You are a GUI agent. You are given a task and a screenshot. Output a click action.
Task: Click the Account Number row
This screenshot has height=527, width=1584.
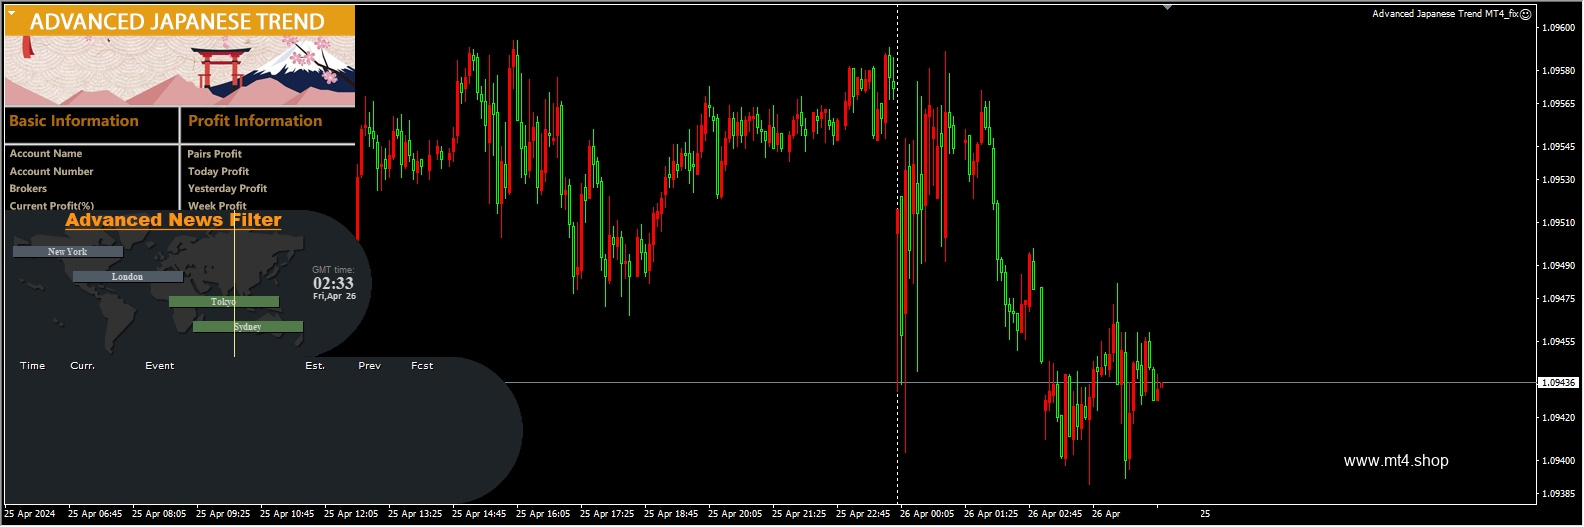click(x=51, y=172)
